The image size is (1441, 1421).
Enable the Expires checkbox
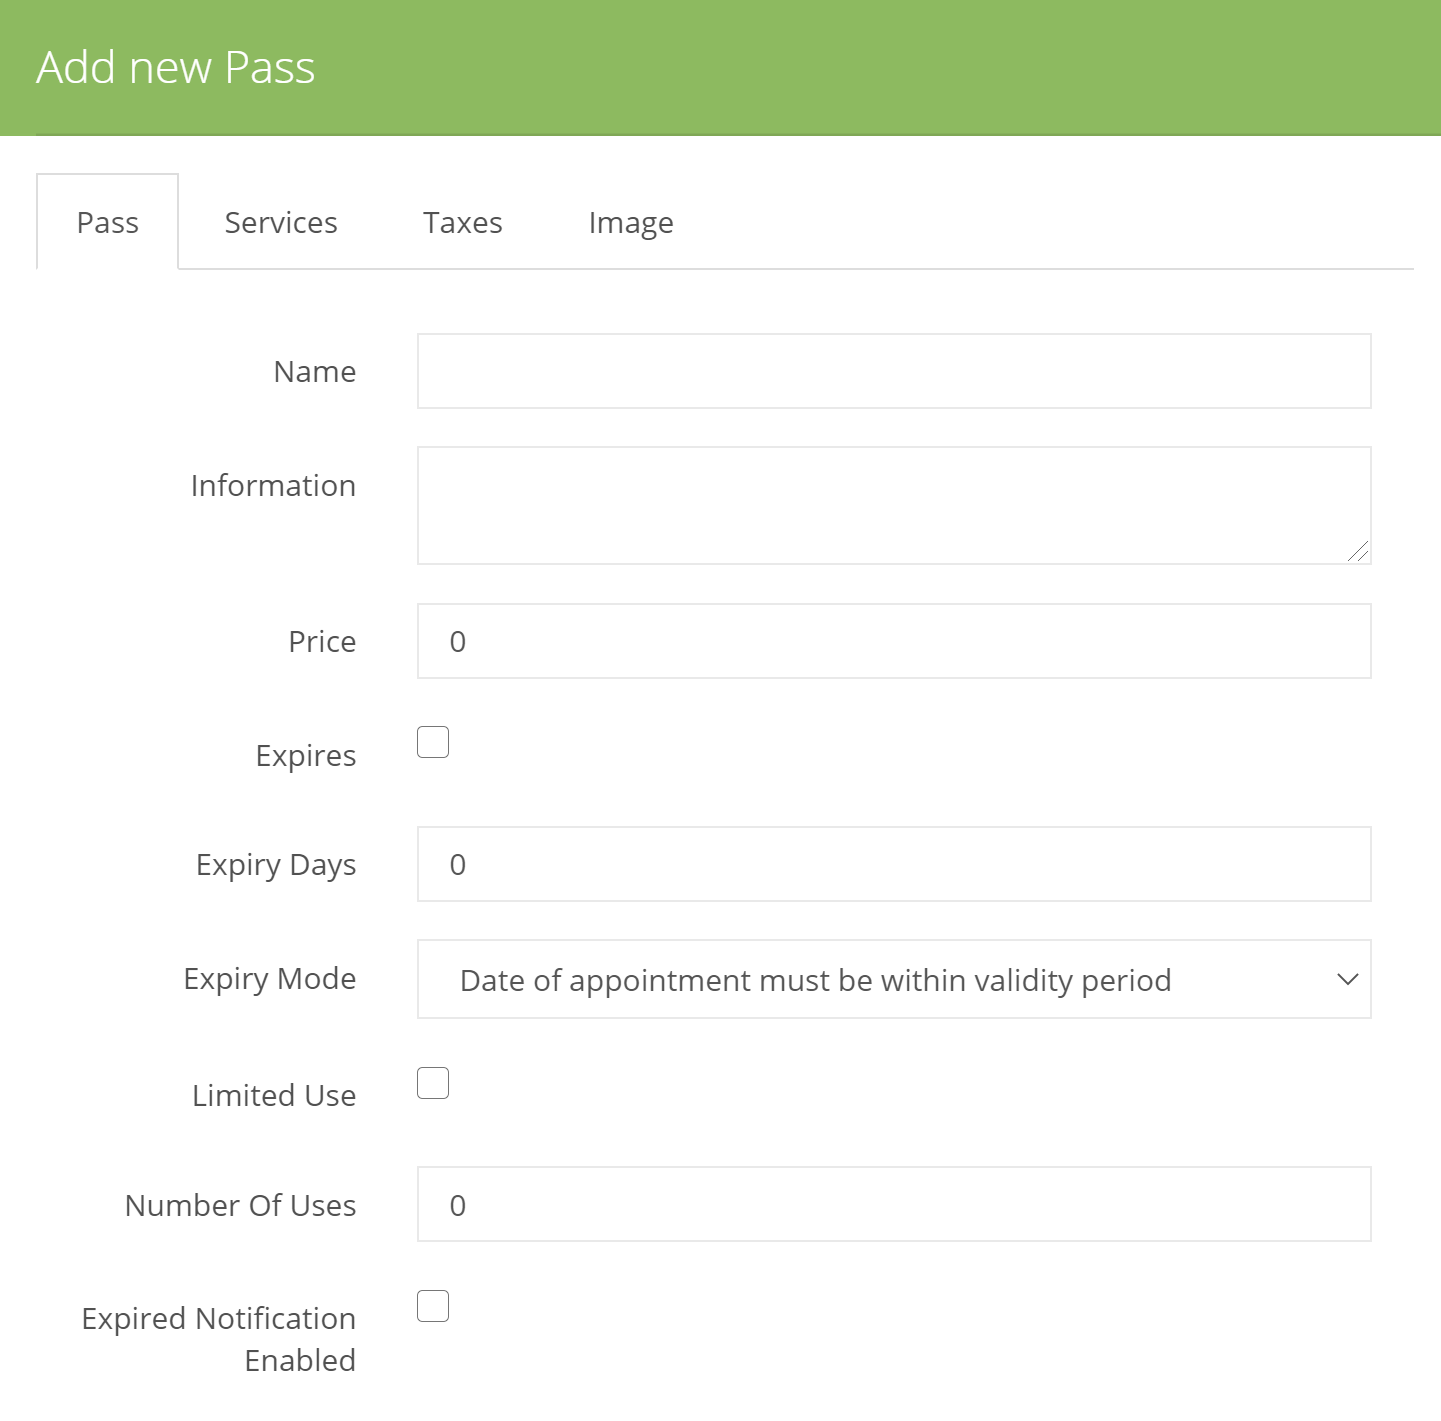tap(432, 741)
